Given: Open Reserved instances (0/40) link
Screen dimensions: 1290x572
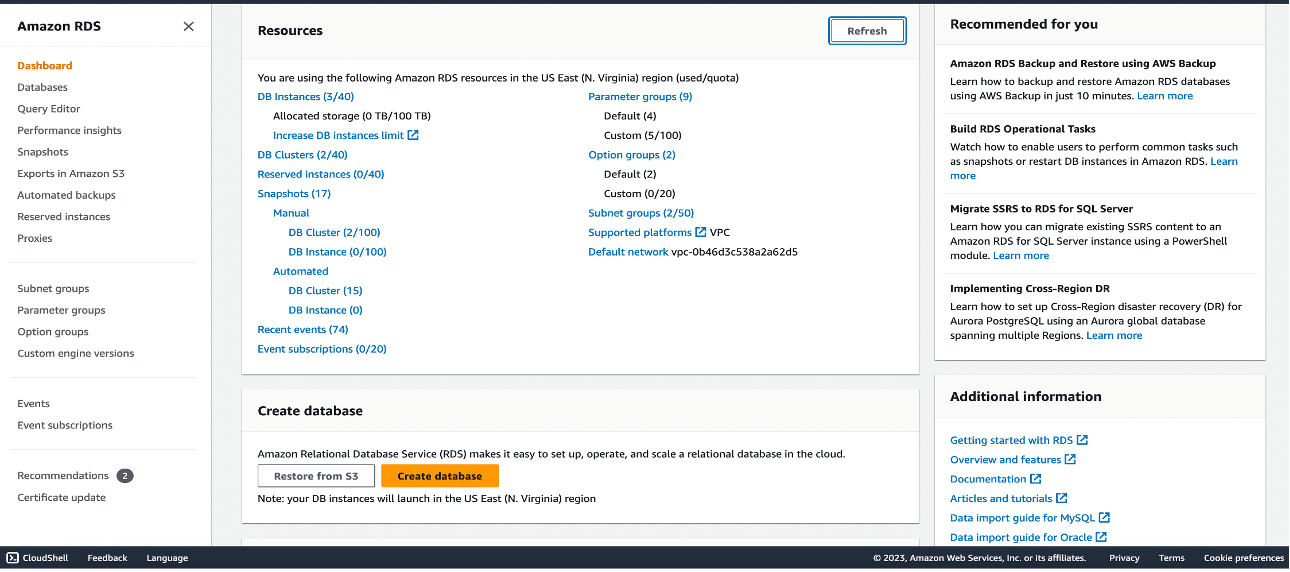Looking at the screenshot, I should [321, 174].
